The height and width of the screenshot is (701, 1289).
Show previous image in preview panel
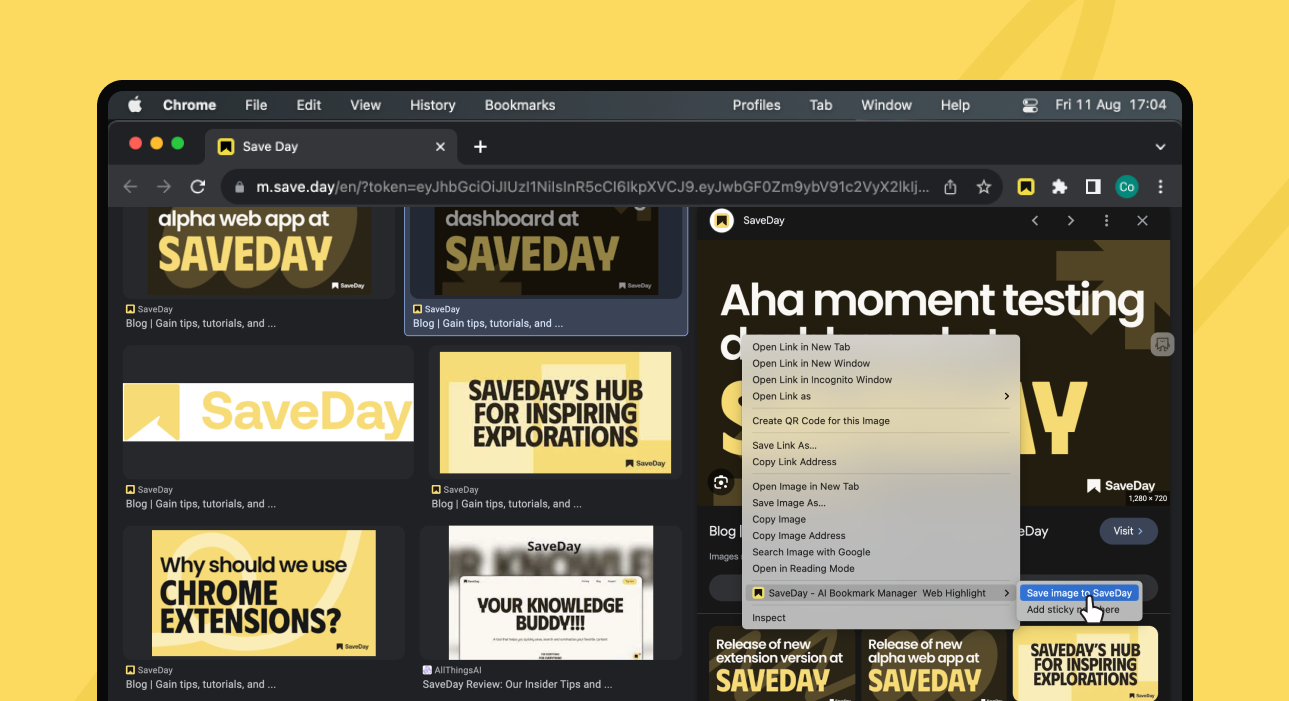(x=1035, y=220)
